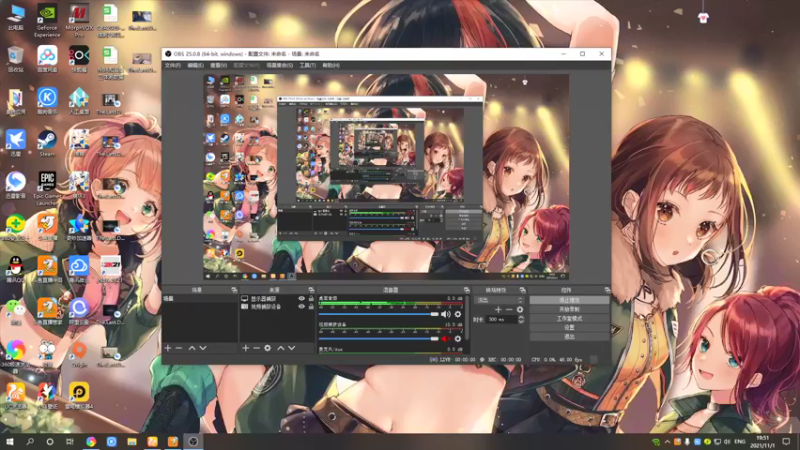Move the scene down with the arrow
800x450 pixels.
click(203, 348)
